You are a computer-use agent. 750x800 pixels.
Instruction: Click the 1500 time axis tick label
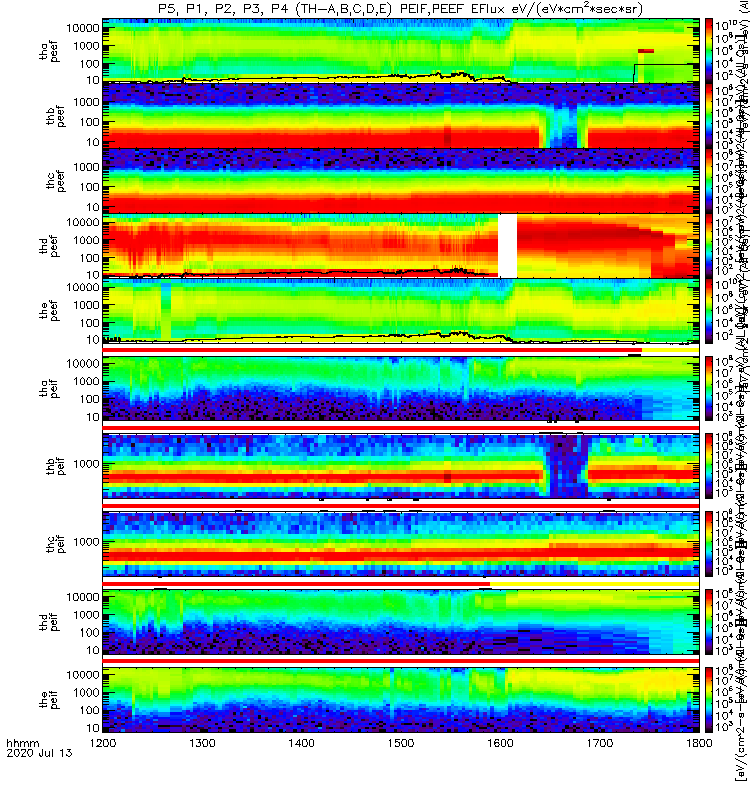pos(401,742)
